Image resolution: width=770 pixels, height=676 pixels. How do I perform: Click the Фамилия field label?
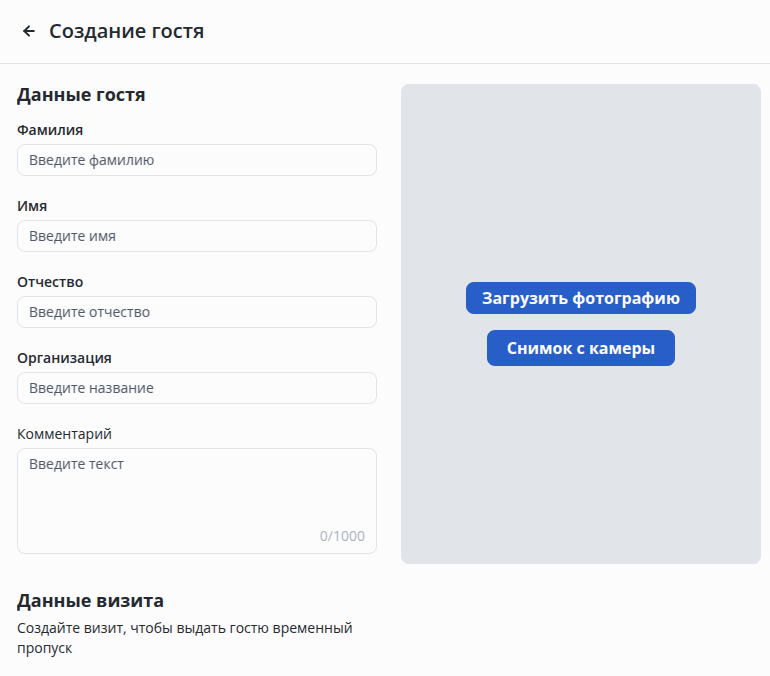click(50, 130)
